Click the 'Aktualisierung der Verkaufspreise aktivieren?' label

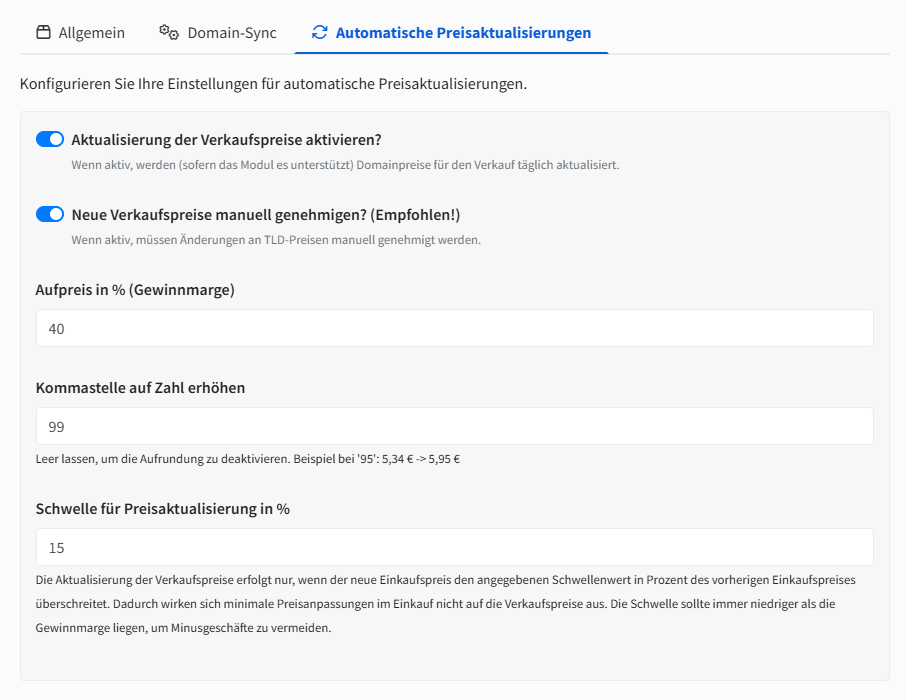click(226, 139)
